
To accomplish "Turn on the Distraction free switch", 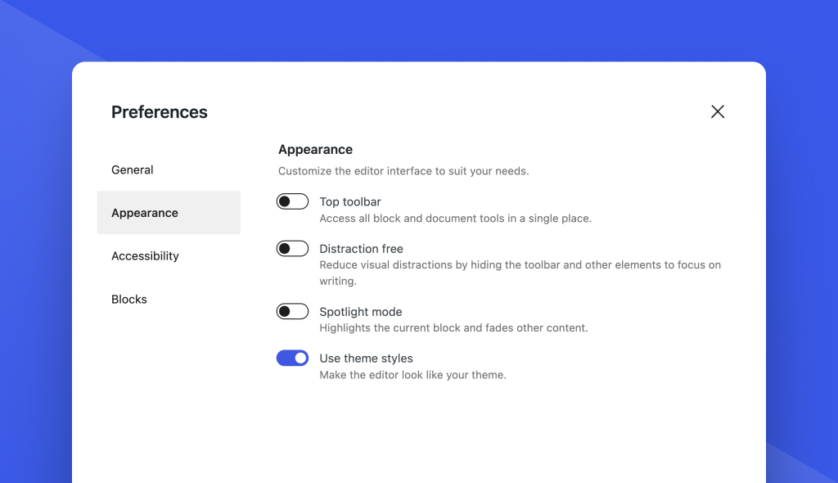I will pyautogui.click(x=292, y=248).
